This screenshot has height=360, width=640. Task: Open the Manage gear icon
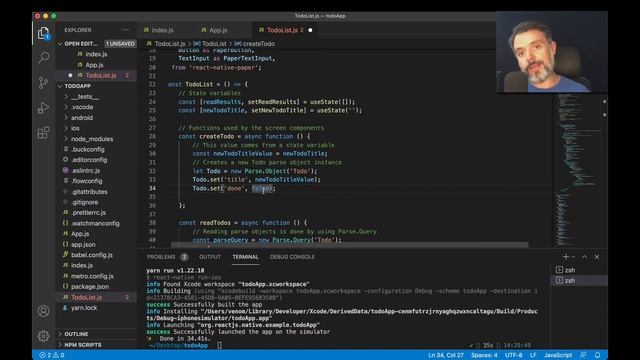coord(43,336)
